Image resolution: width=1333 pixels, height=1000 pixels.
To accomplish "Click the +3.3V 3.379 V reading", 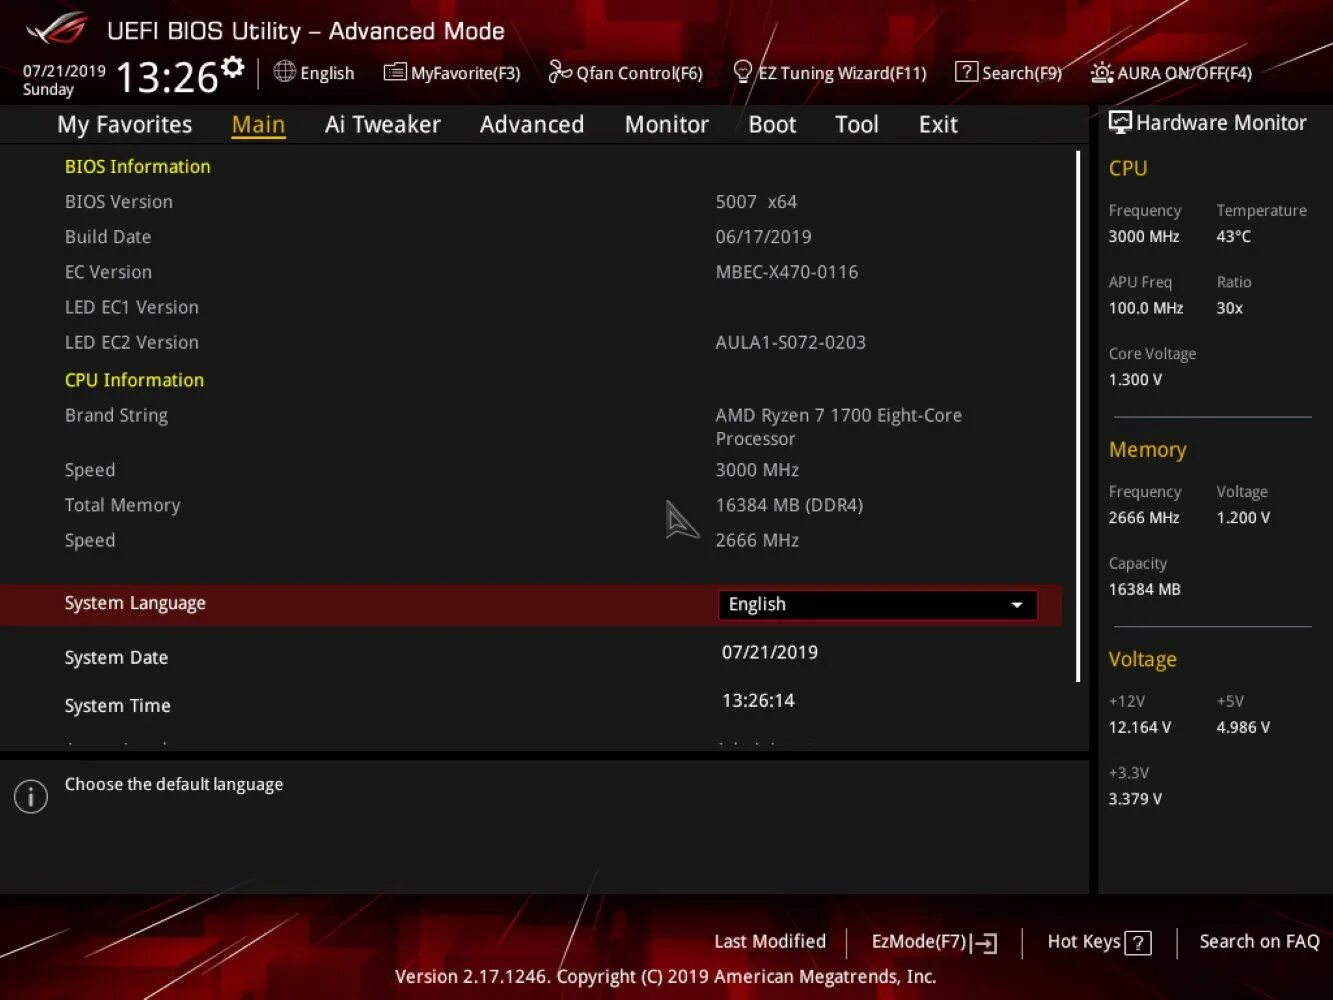I will point(1136,799).
